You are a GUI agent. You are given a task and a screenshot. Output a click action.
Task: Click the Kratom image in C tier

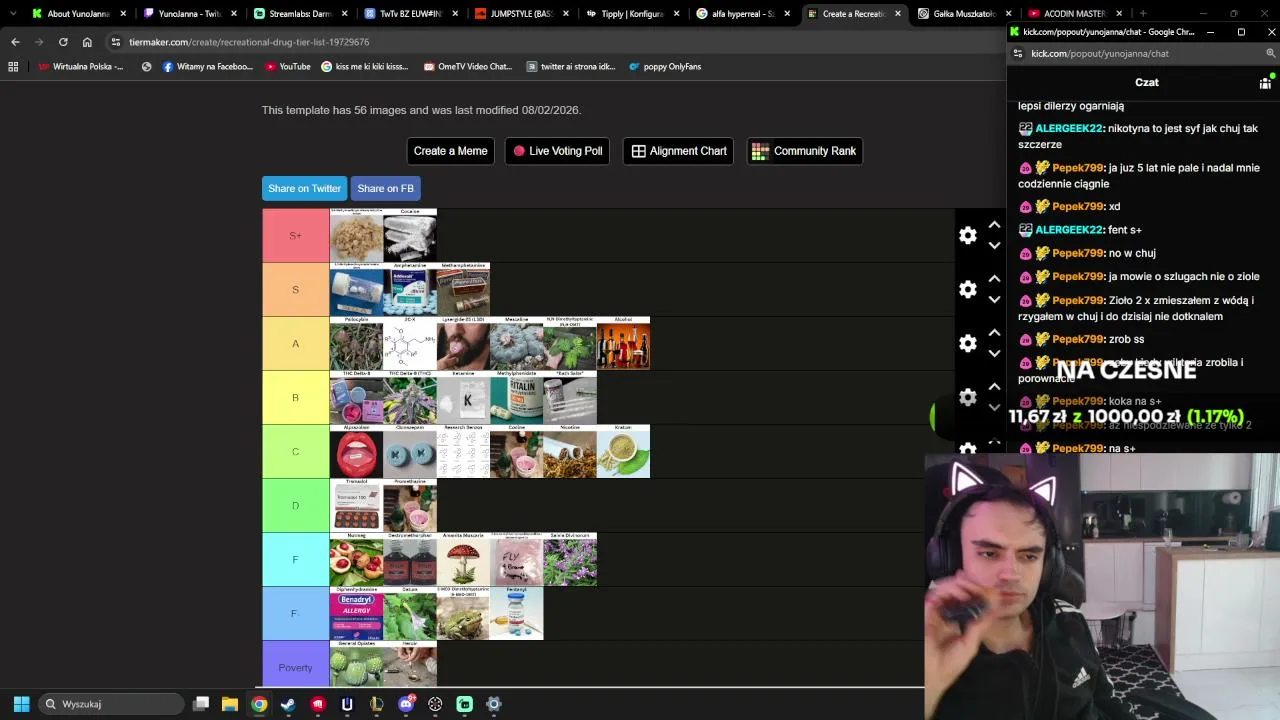(x=623, y=451)
